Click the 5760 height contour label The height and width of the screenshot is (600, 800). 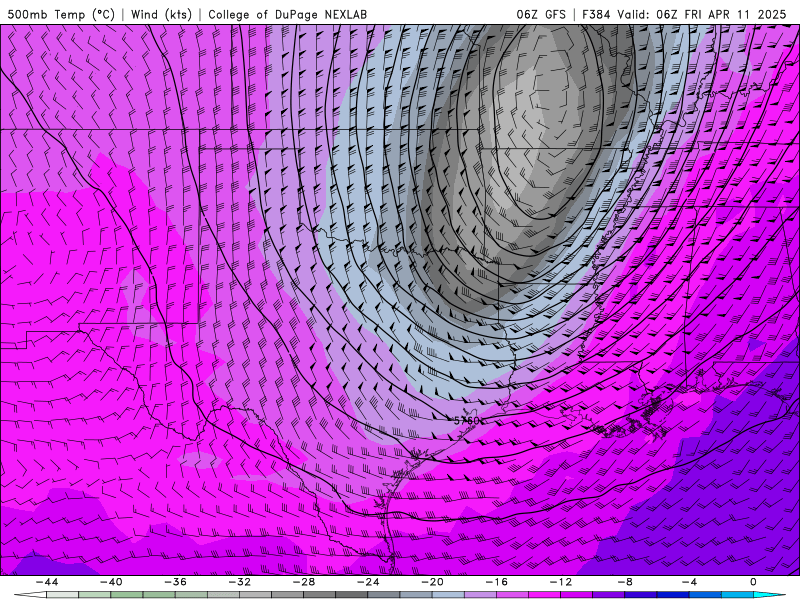pos(467,421)
